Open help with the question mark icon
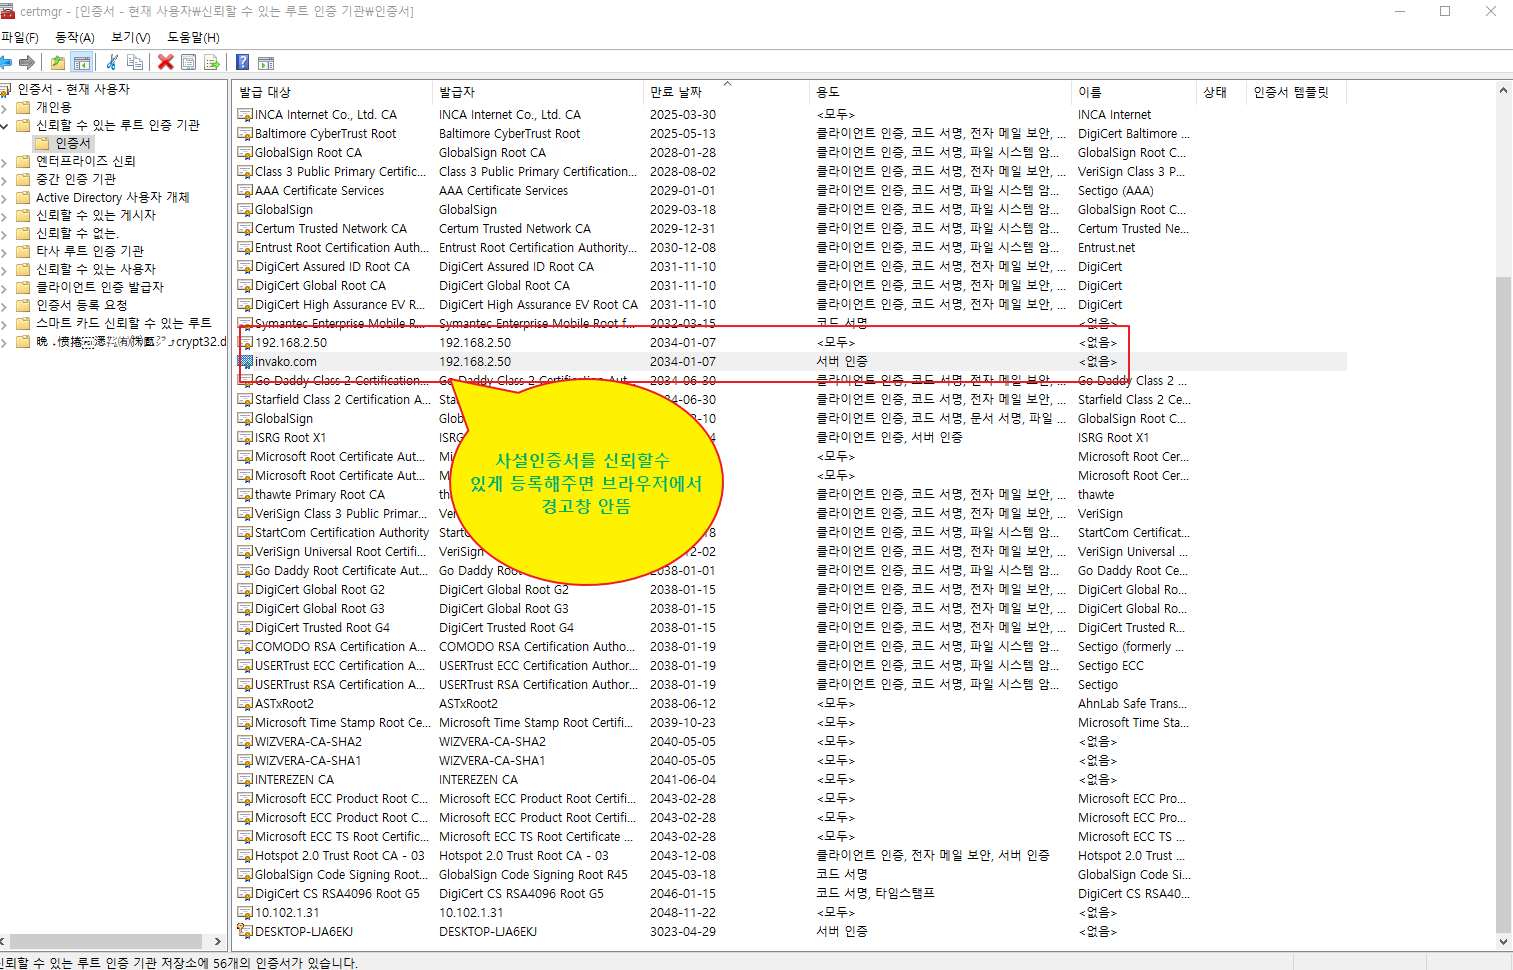Image resolution: width=1513 pixels, height=970 pixels. tap(242, 62)
